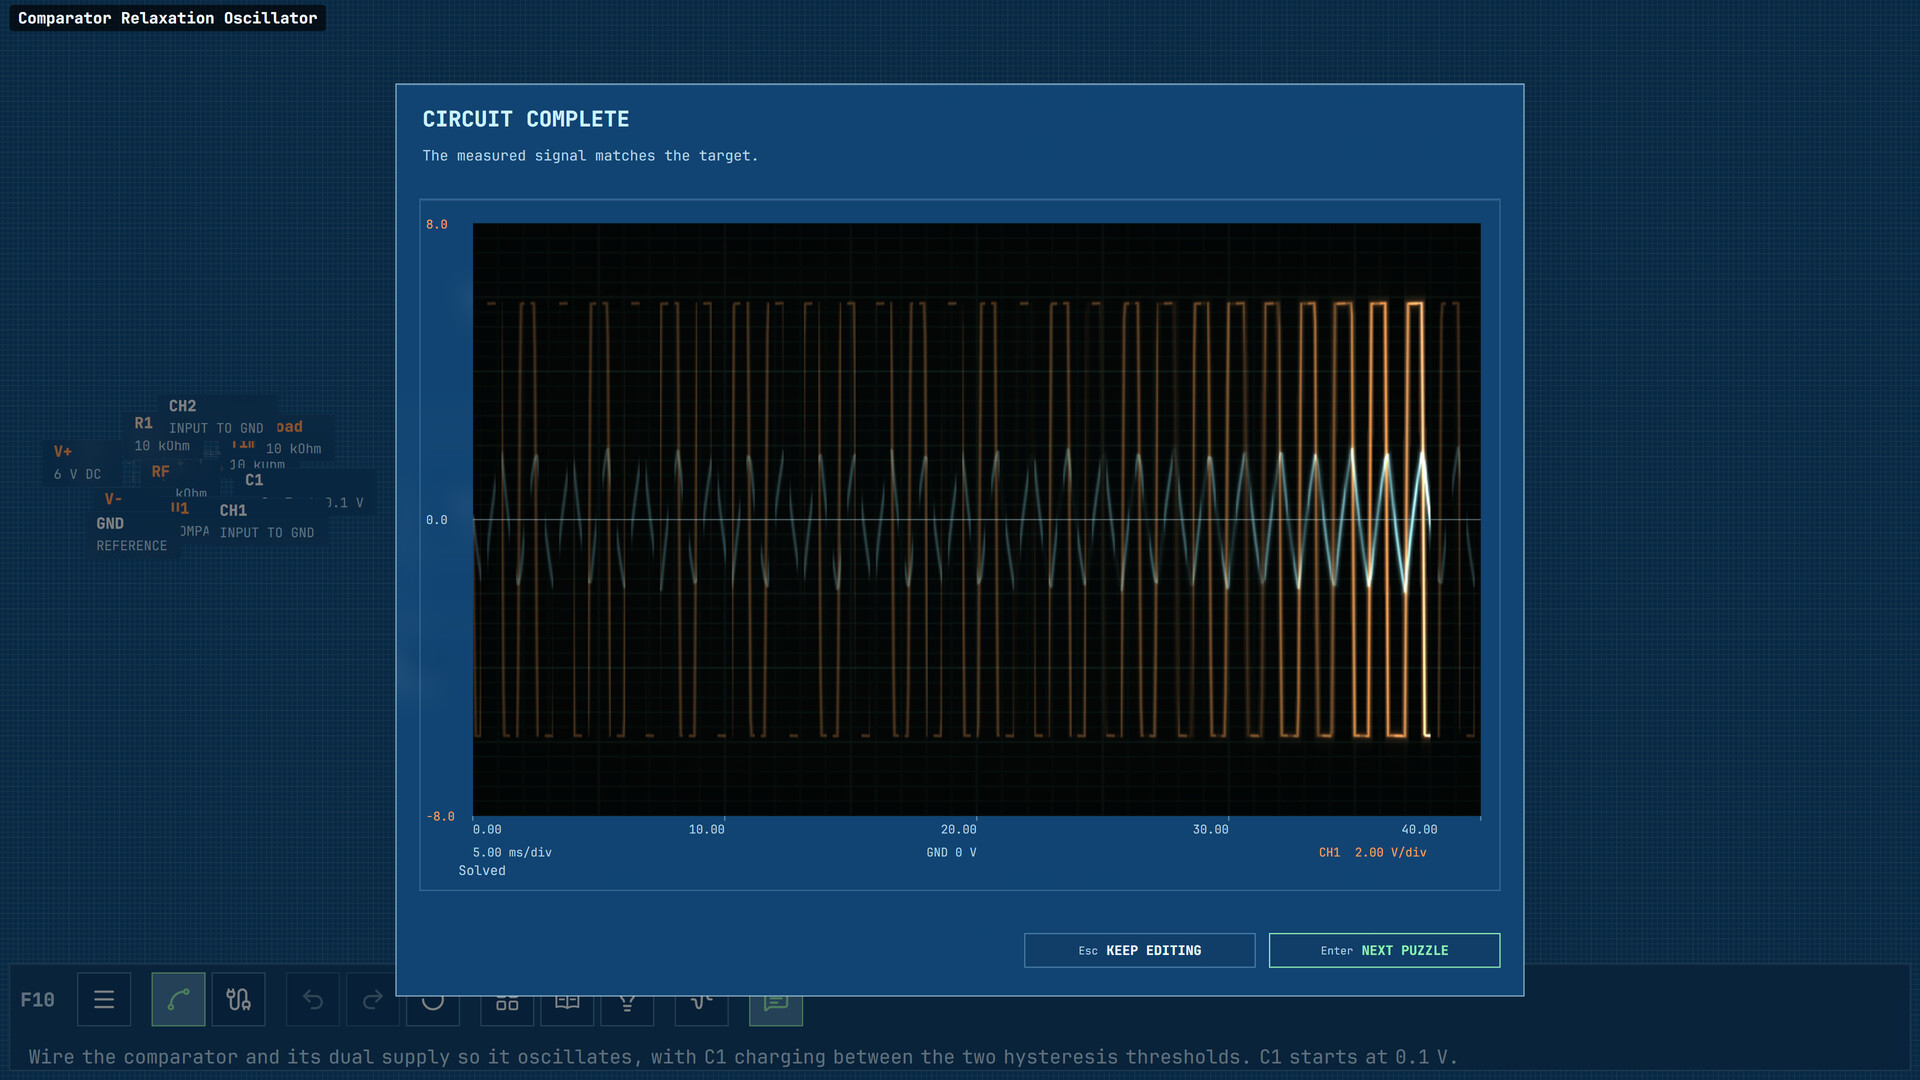1920x1080 pixels.
Task: Click the Keep Editing button
Action: [x=1139, y=950]
